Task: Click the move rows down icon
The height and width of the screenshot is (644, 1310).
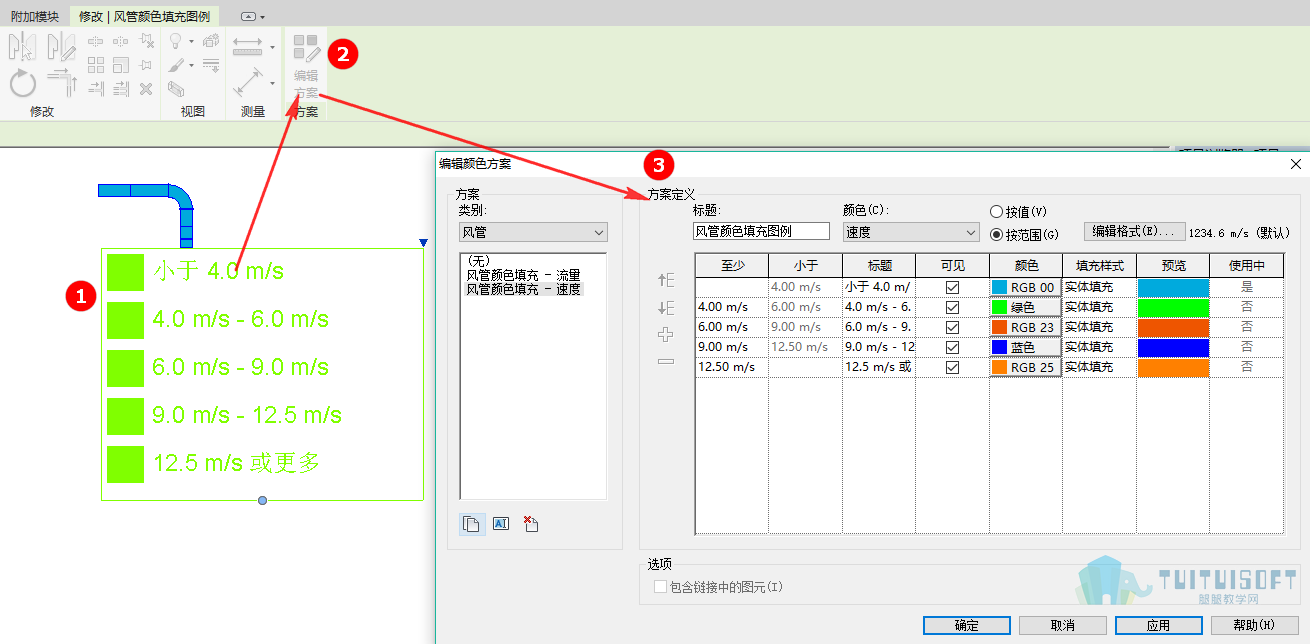Action: 666,308
